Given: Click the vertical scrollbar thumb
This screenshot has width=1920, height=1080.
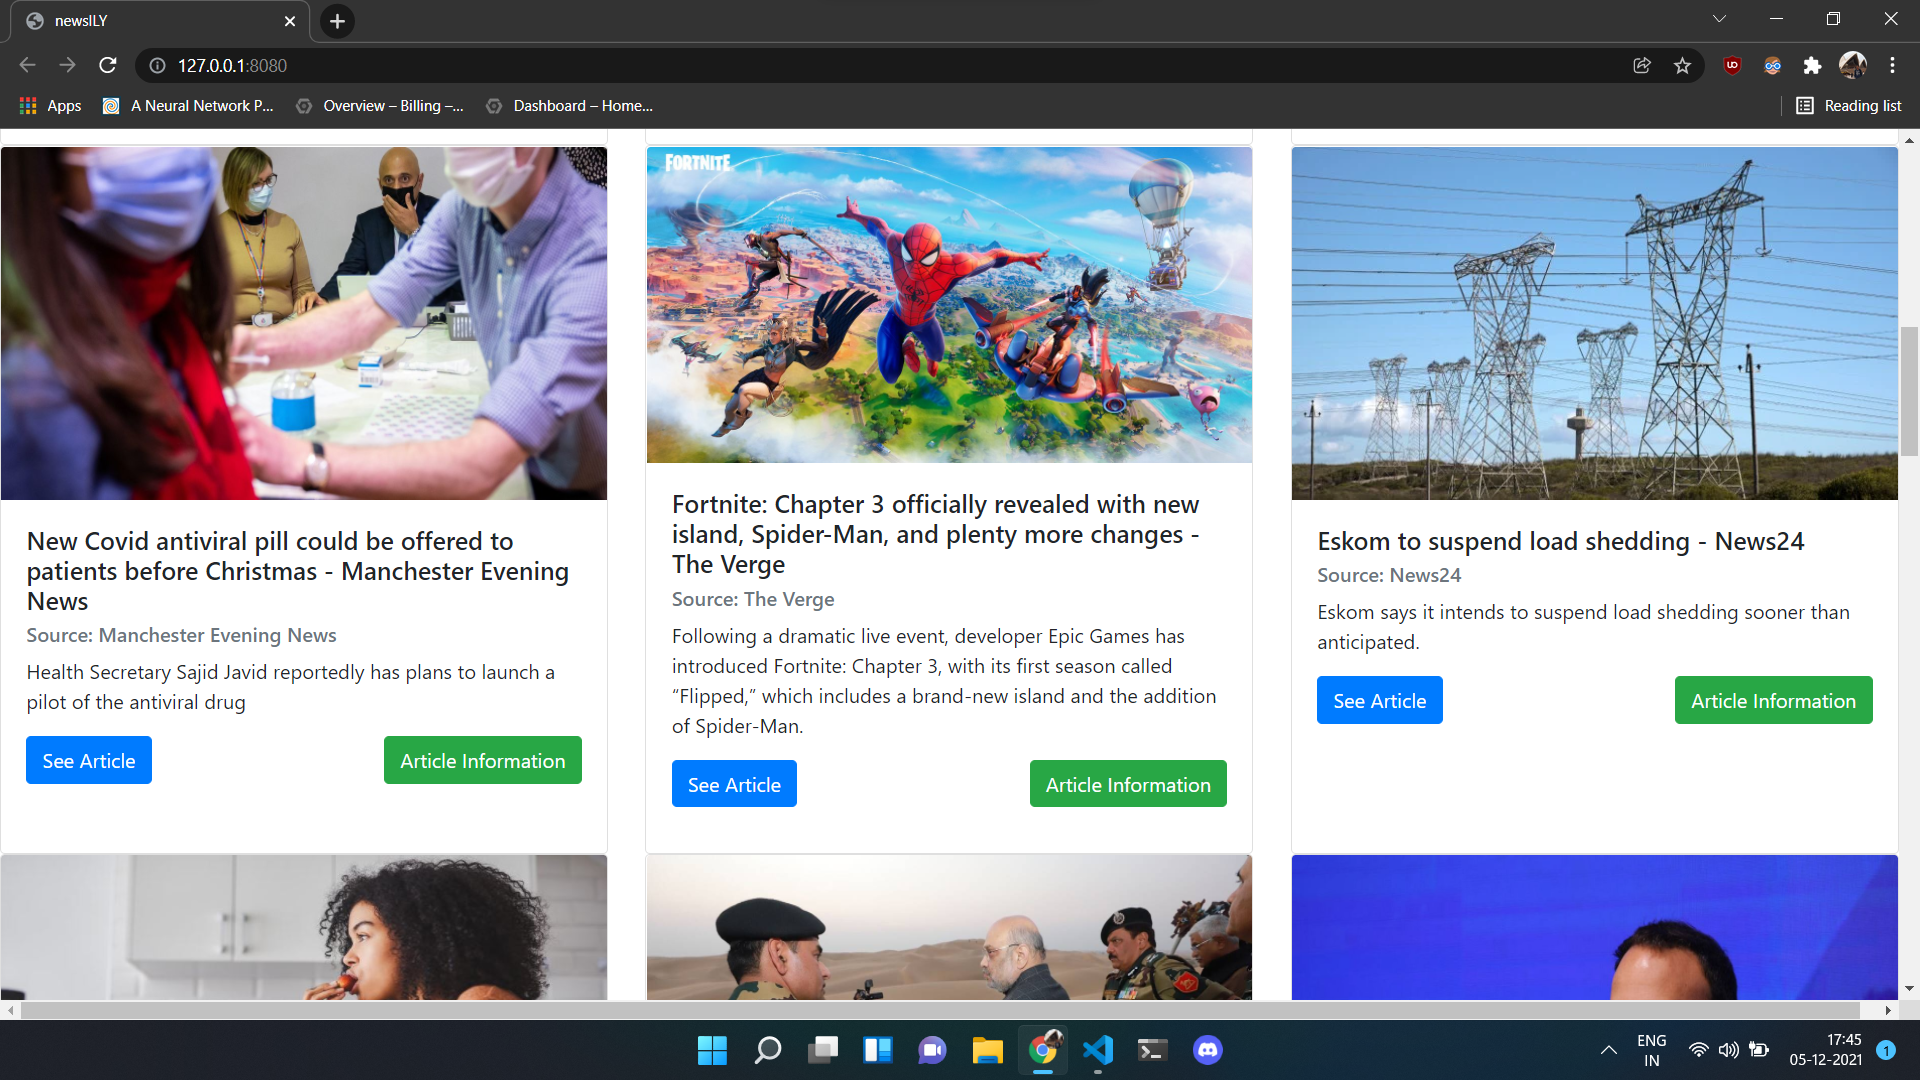Looking at the screenshot, I should [x=1909, y=390].
